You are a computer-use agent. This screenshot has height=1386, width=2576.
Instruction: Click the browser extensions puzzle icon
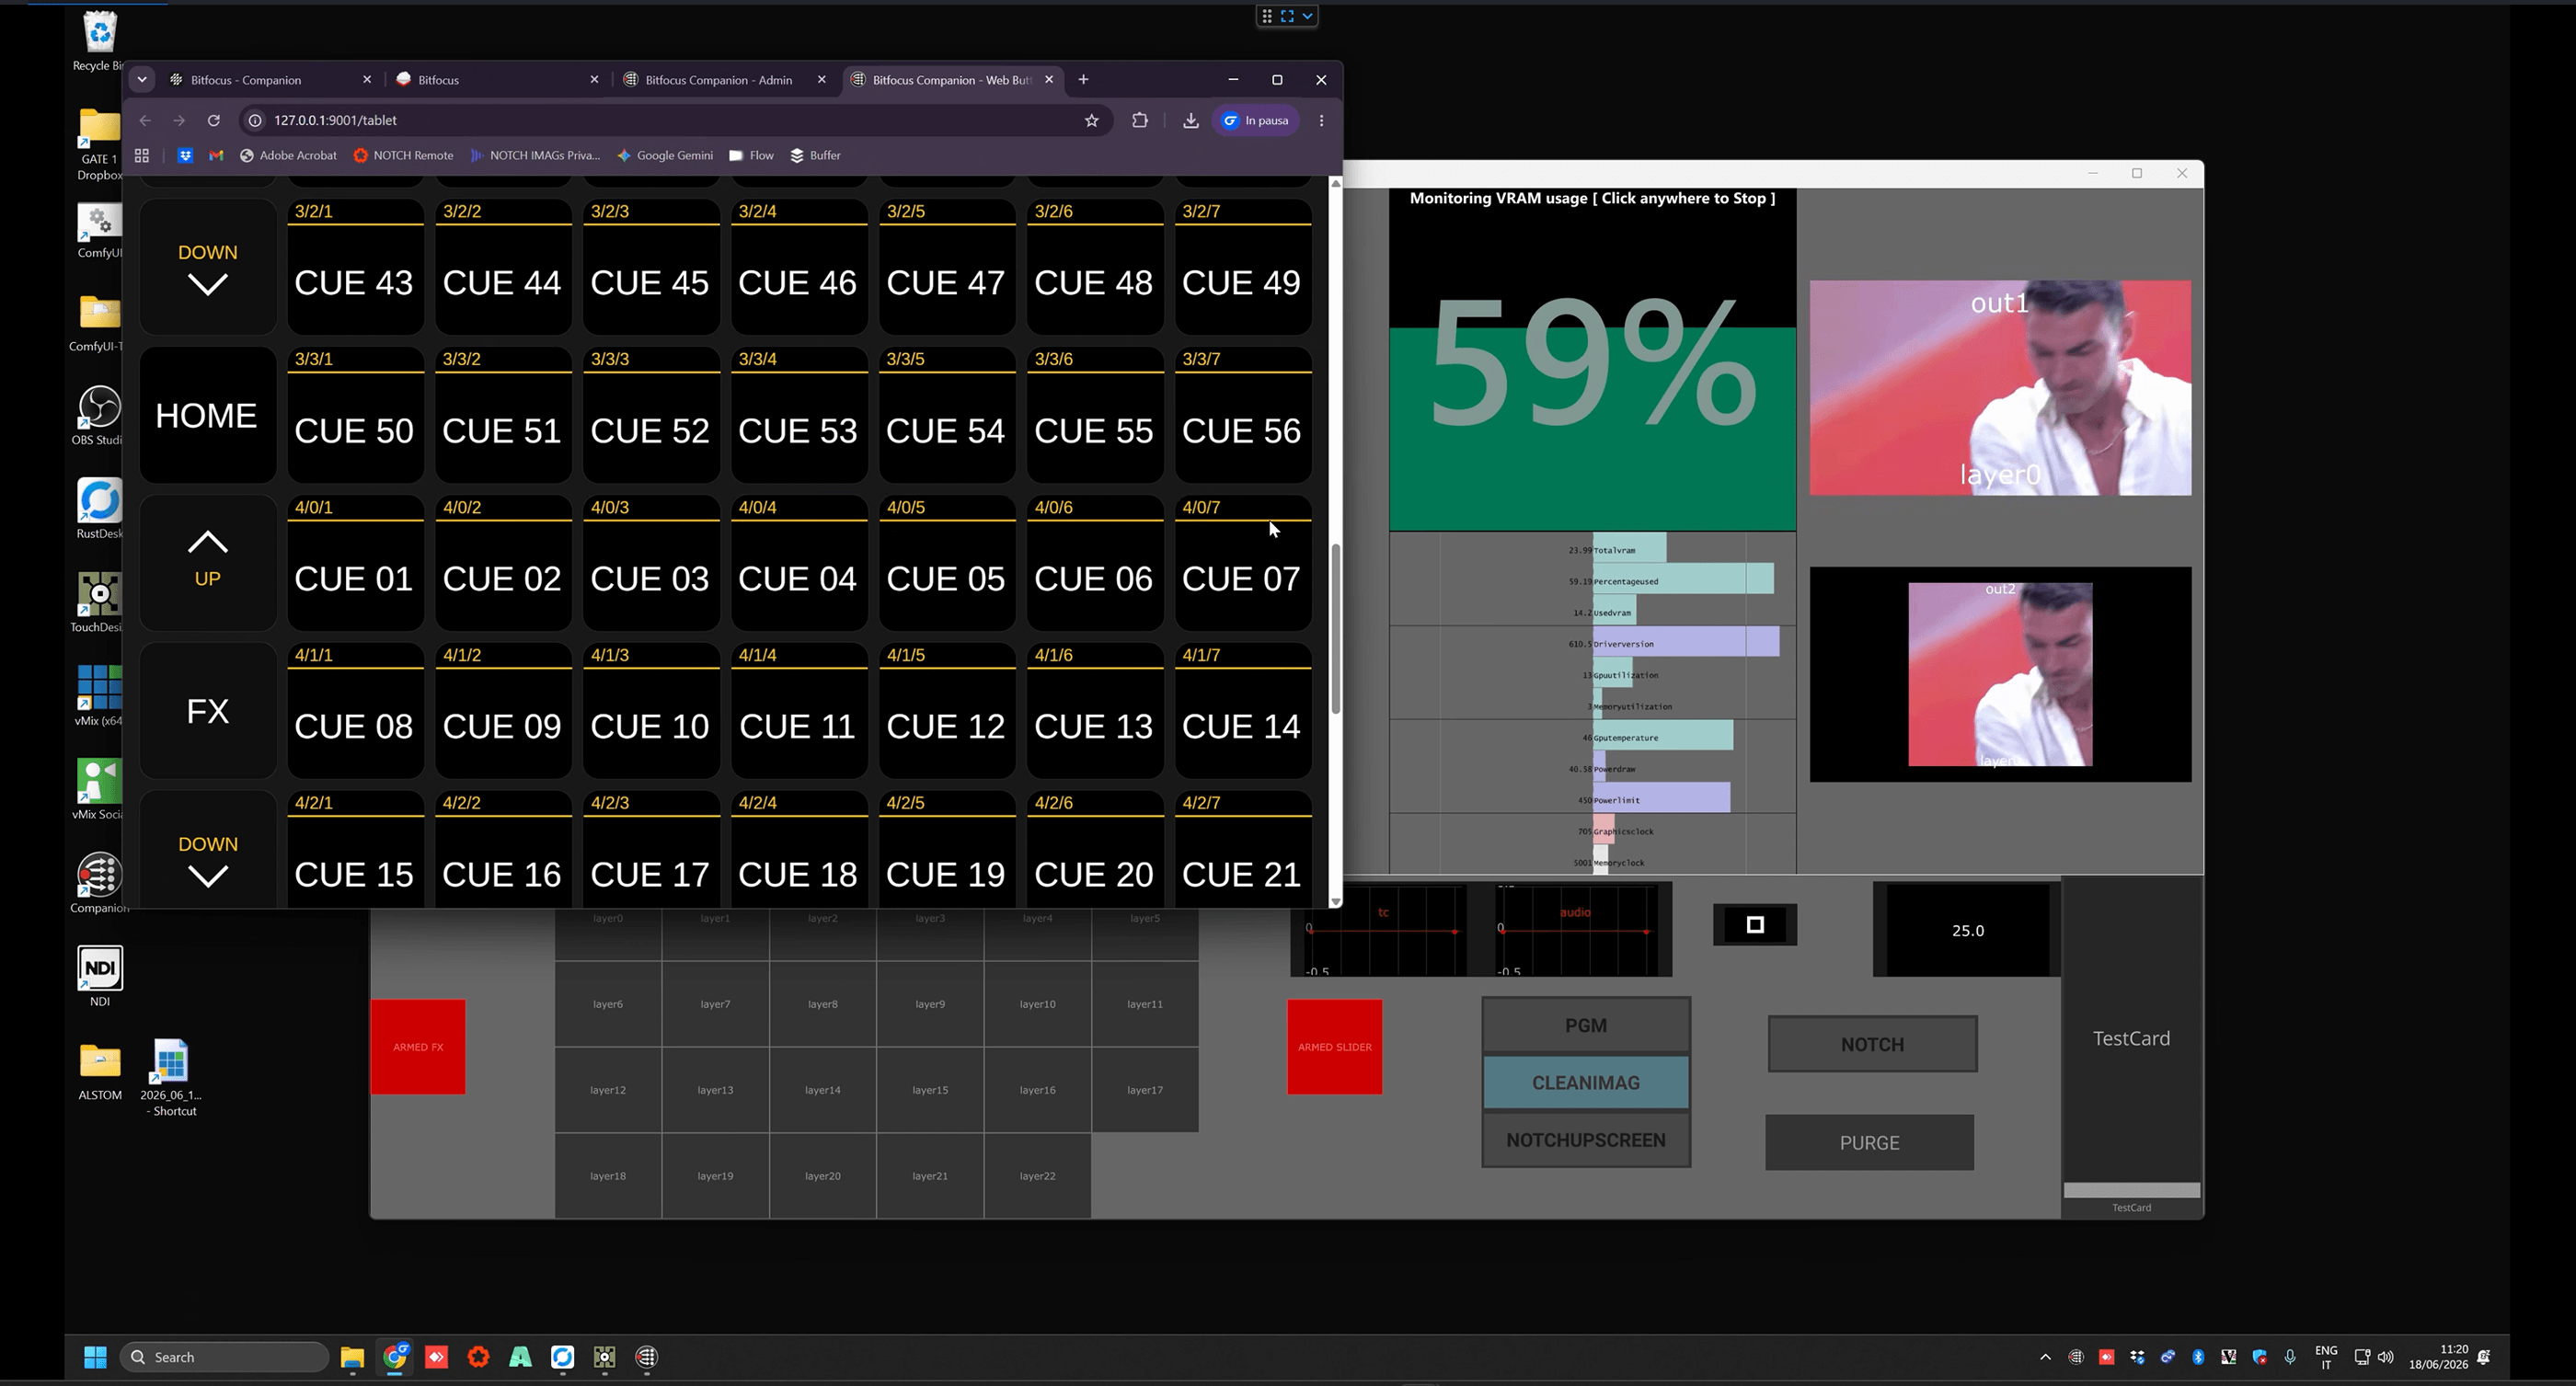pyautogui.click(x=1139, y=120)
